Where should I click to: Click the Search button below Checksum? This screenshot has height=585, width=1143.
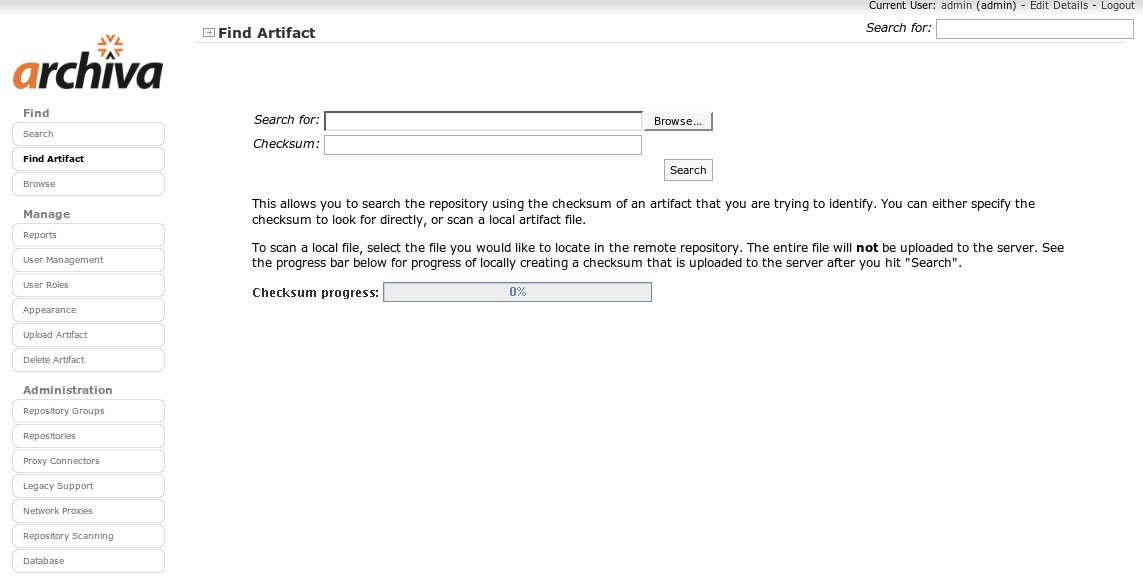688,170
